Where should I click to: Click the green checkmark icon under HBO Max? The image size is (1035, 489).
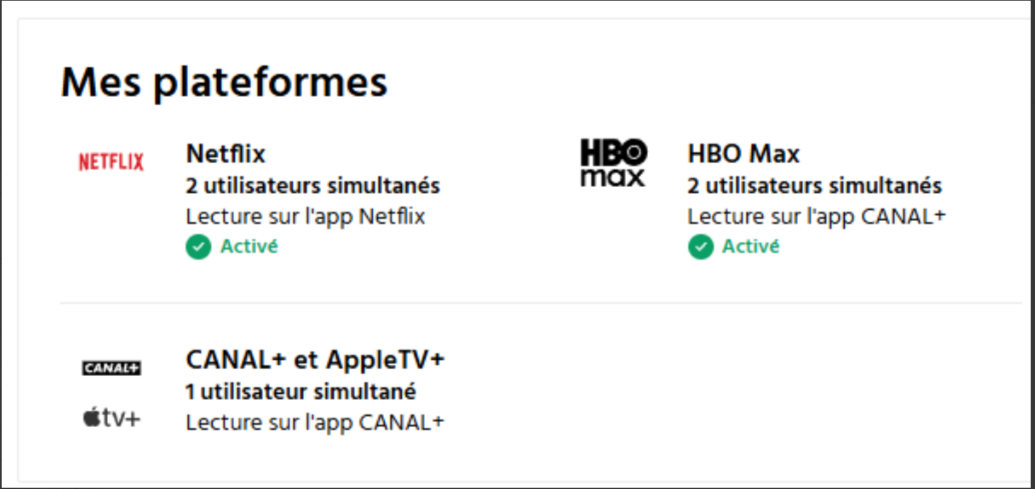tap(700, 247)
